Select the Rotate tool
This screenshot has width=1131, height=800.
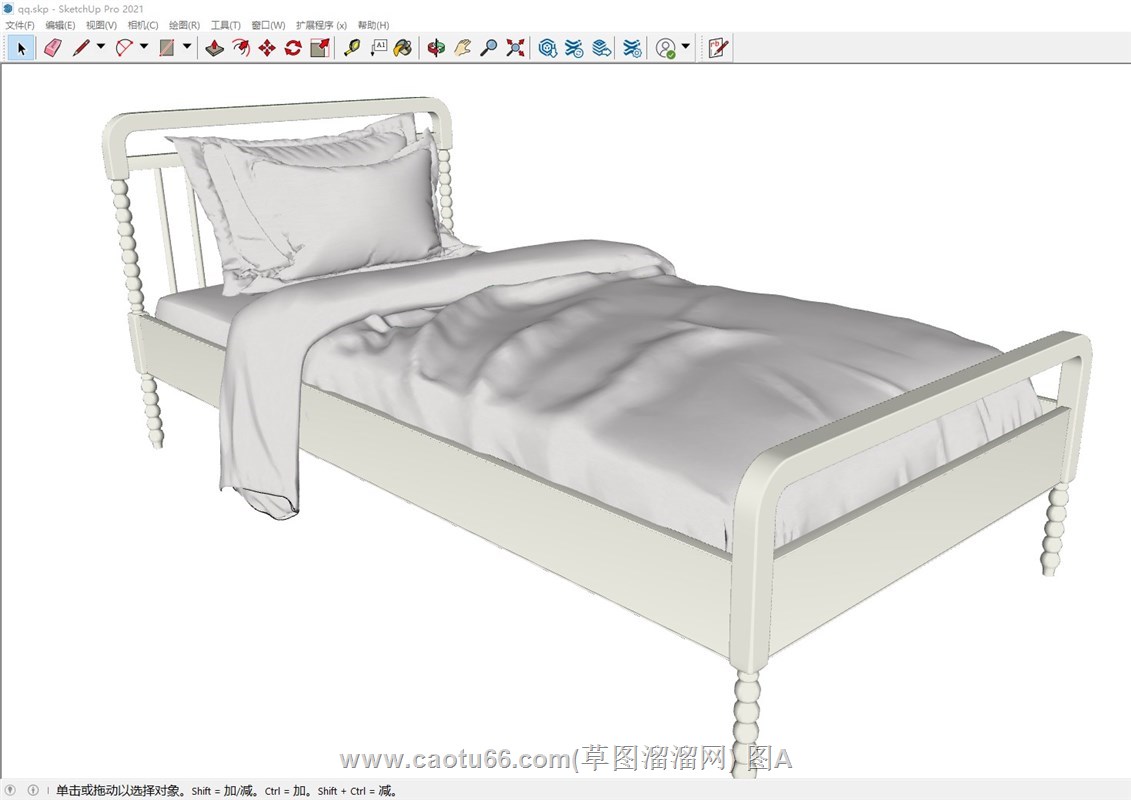pyautogui.click(x=293, y=47)
